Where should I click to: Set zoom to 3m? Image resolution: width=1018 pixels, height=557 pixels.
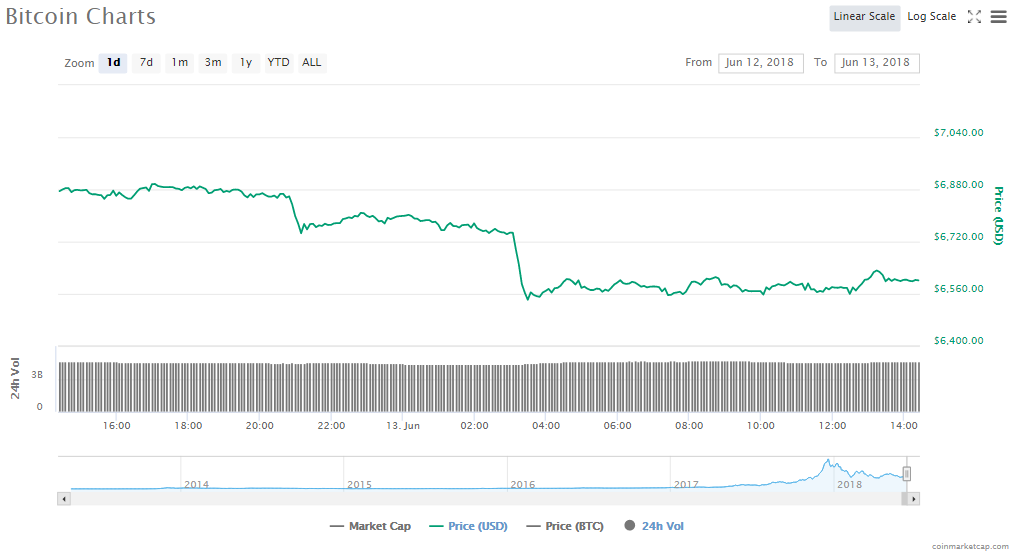(213, 63)
